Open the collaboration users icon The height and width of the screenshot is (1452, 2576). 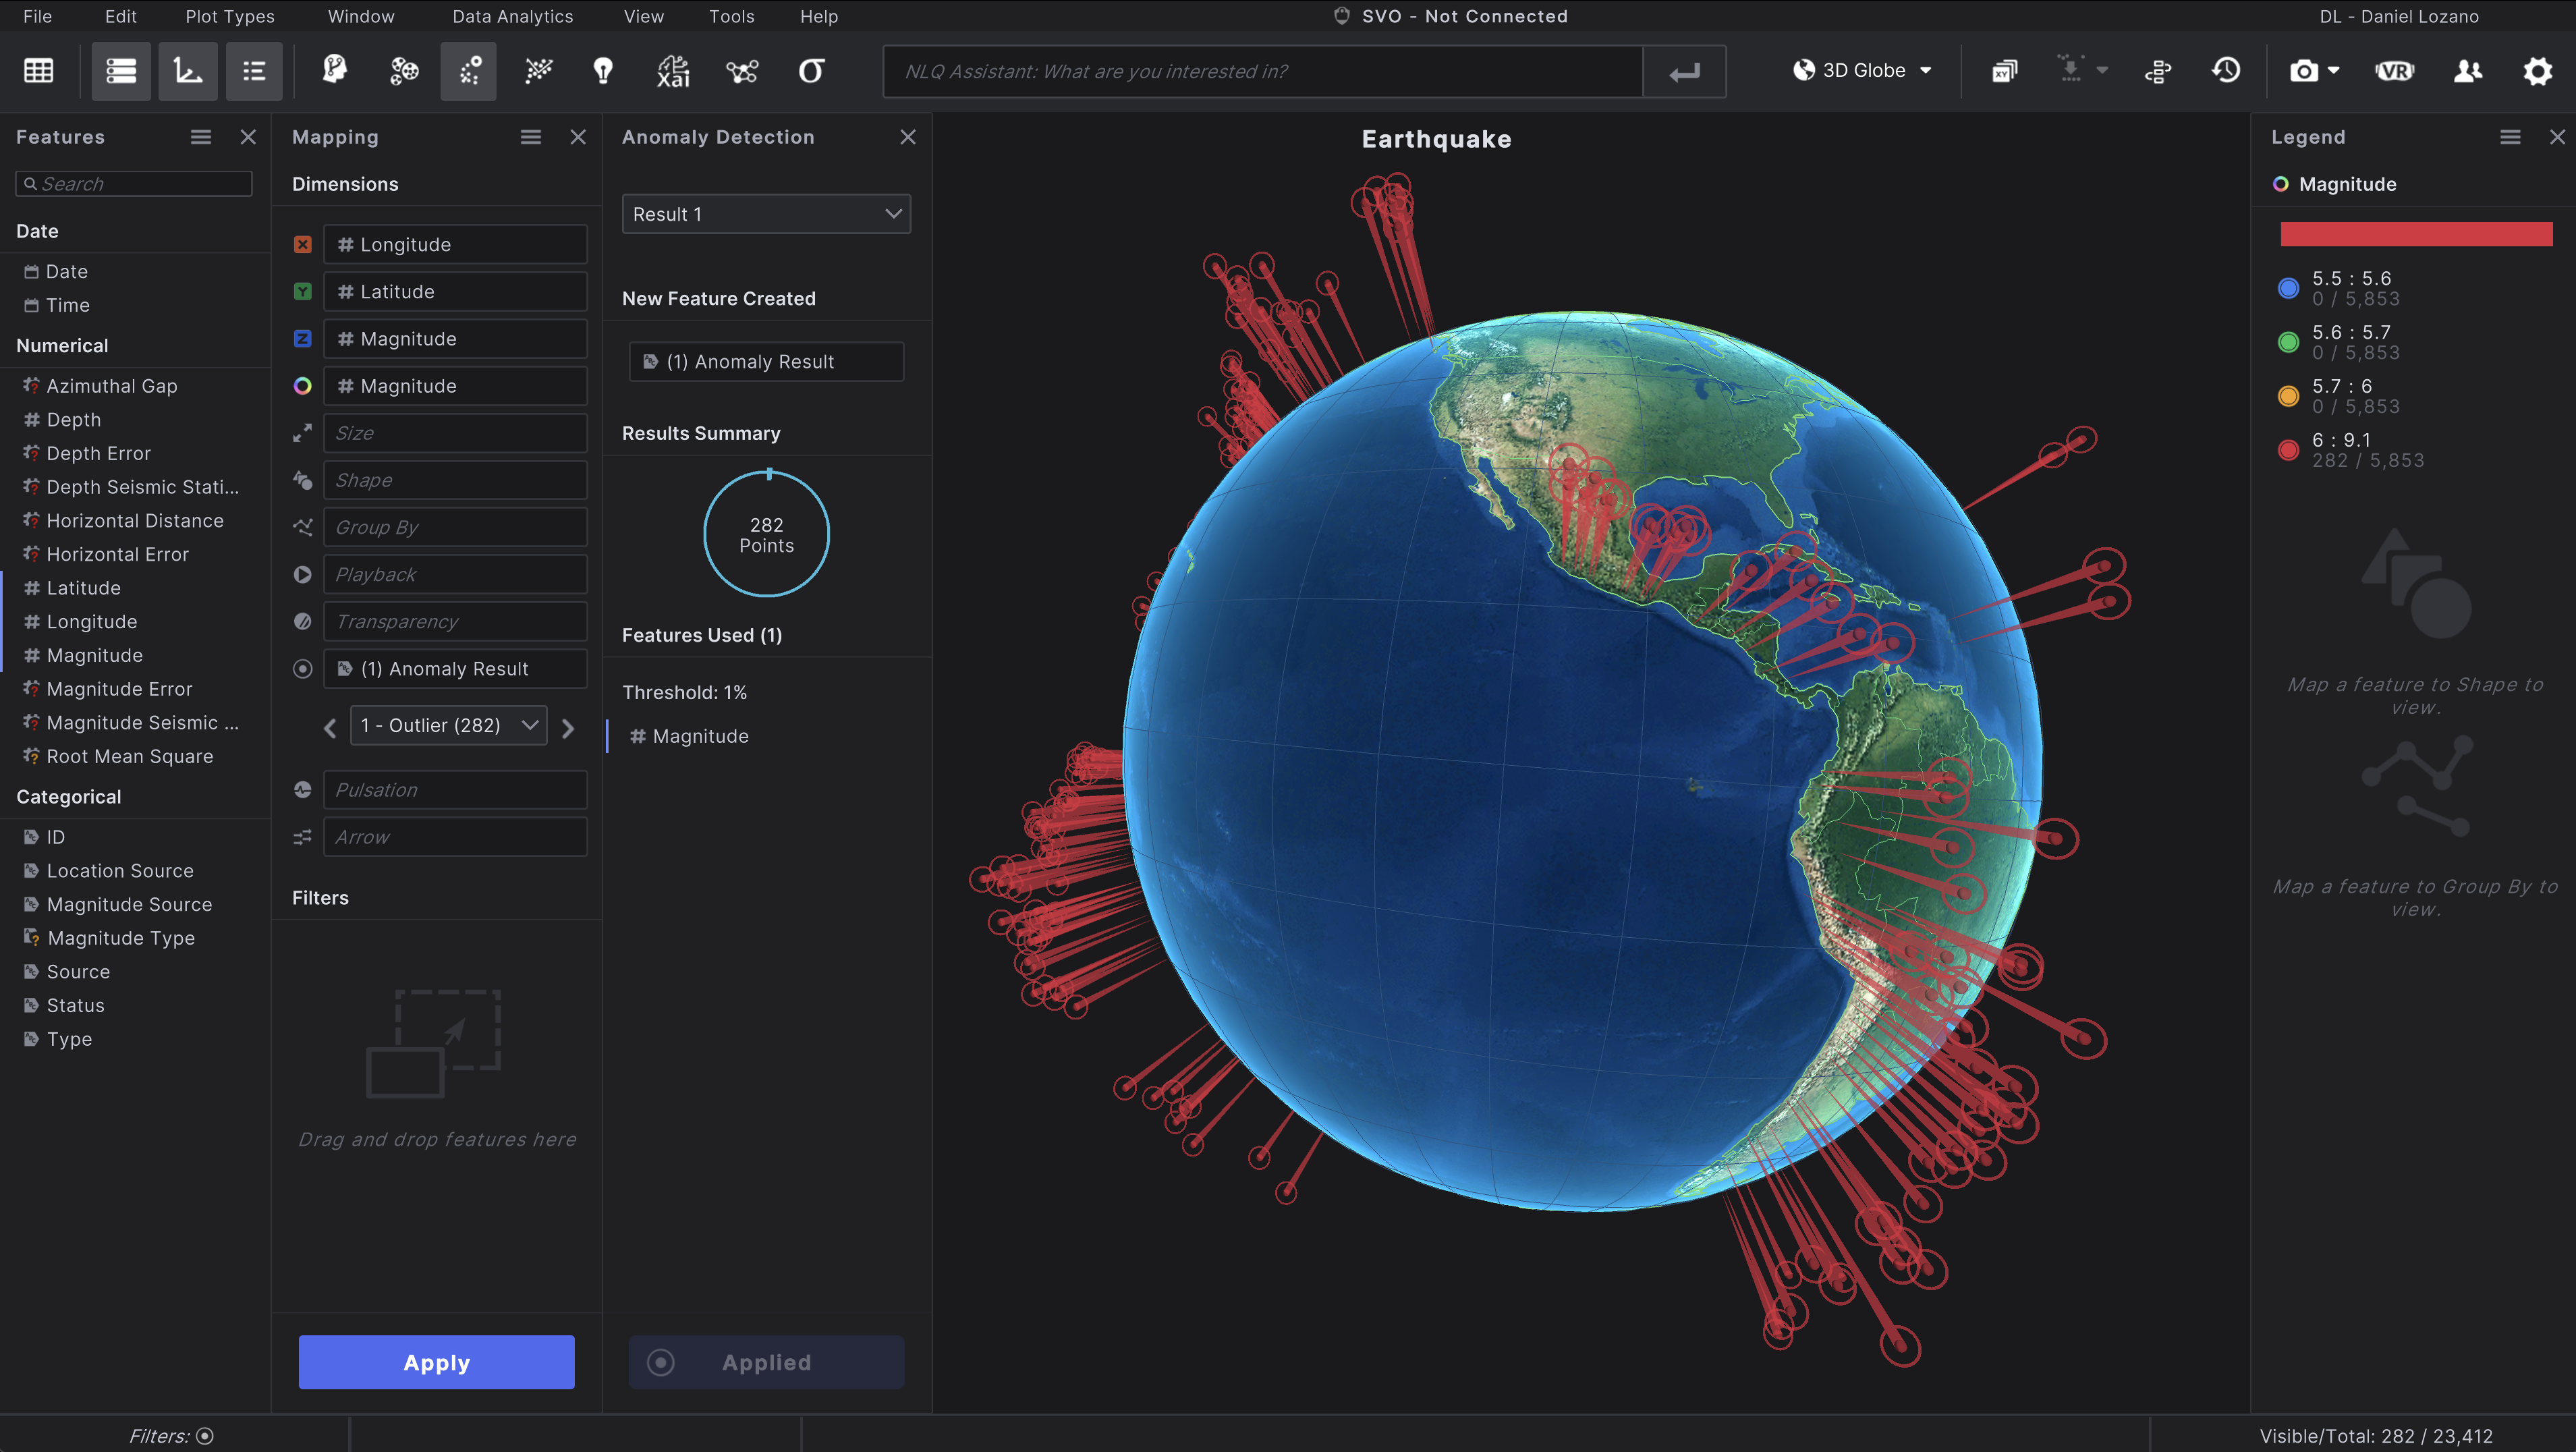tap(2467, 71)
